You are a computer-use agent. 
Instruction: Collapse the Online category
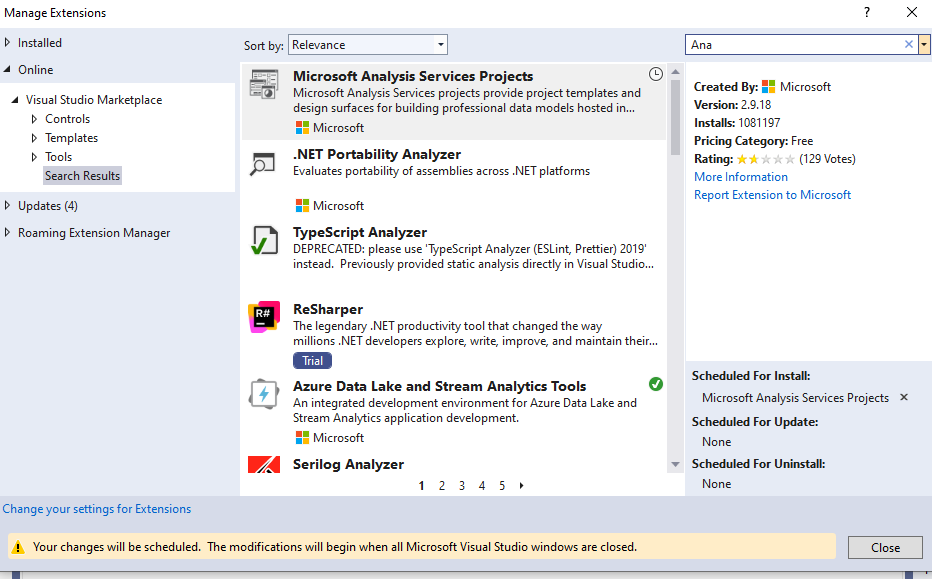[x=7, y=70]
